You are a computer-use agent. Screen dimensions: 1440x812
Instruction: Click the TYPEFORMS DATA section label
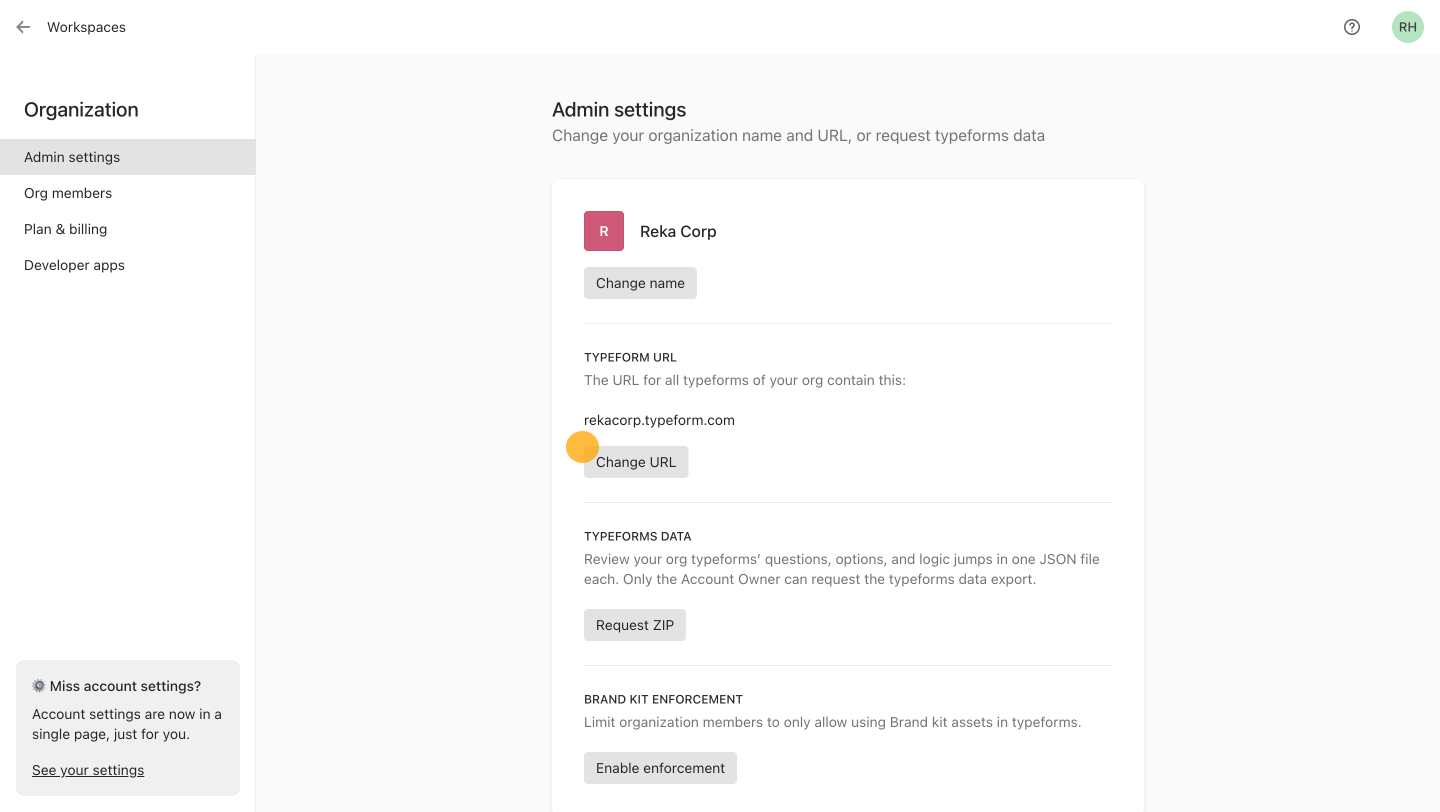[638, 536]
